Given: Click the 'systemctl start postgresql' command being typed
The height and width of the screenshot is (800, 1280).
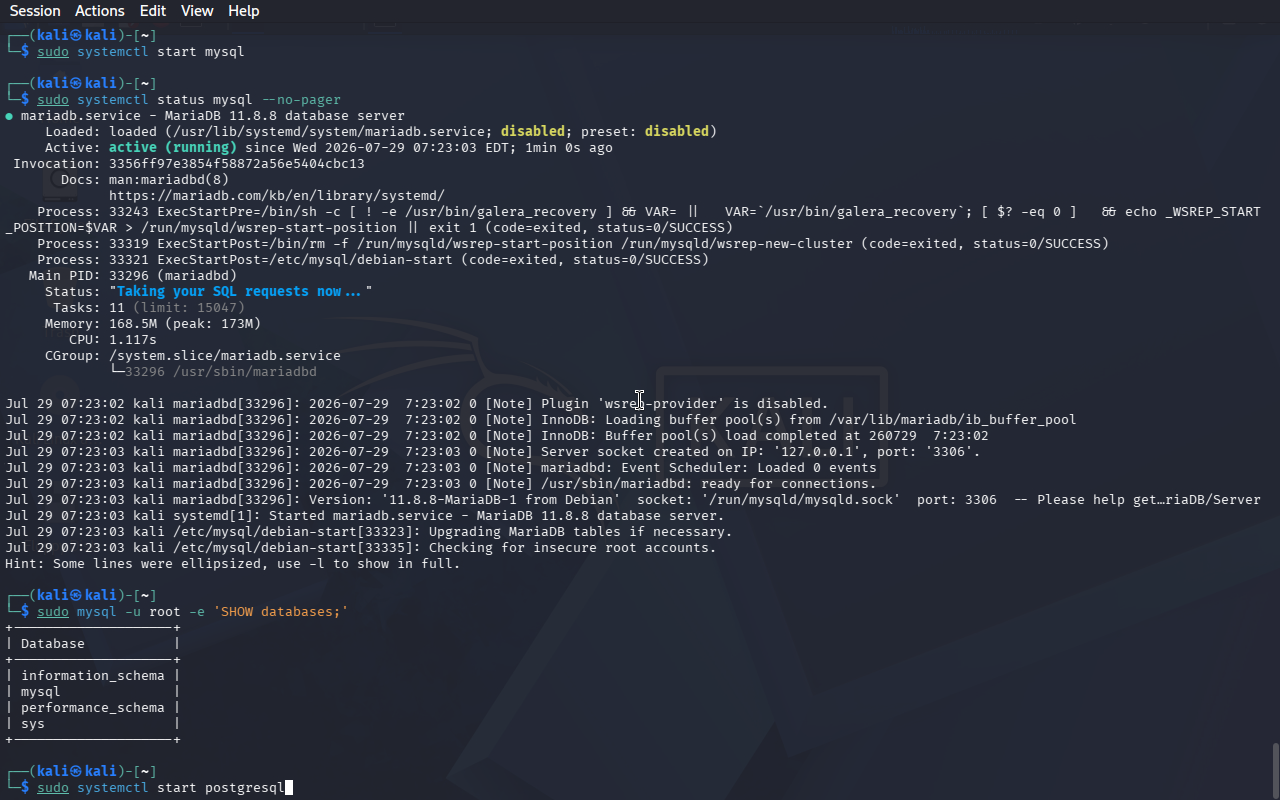Looking at the screenshot, I should (x=181, y=788).
